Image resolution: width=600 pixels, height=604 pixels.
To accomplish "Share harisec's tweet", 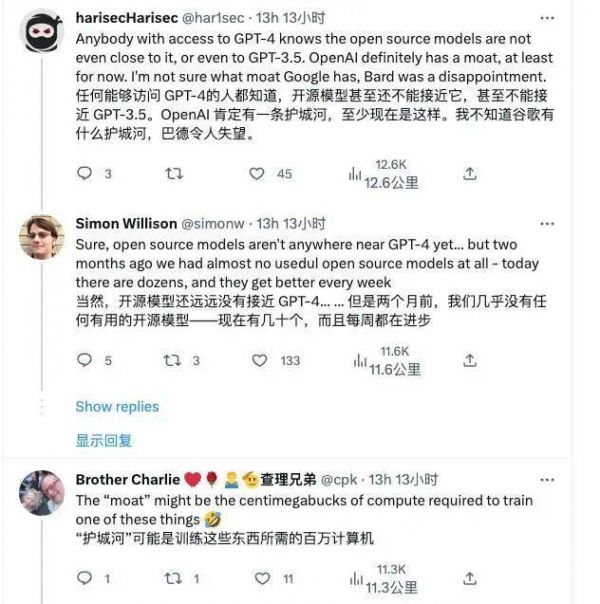I will [x=469, y=174].
